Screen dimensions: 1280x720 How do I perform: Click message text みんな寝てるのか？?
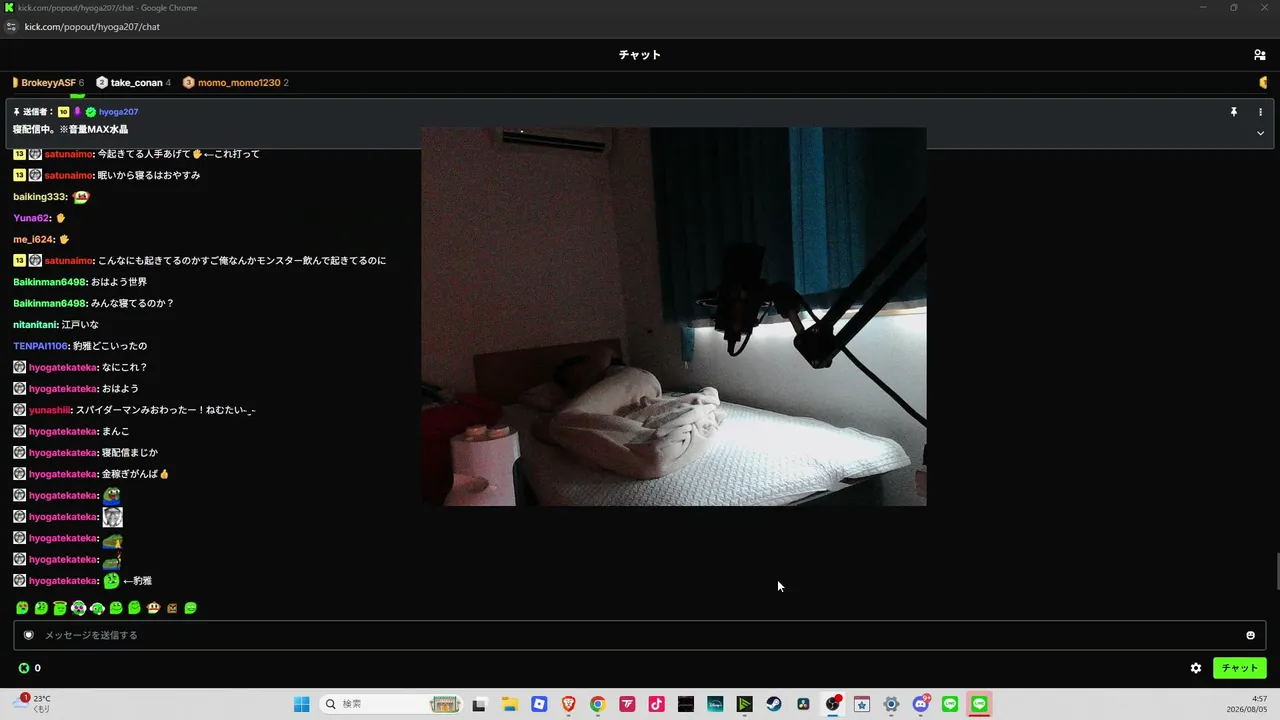point(132,303)
